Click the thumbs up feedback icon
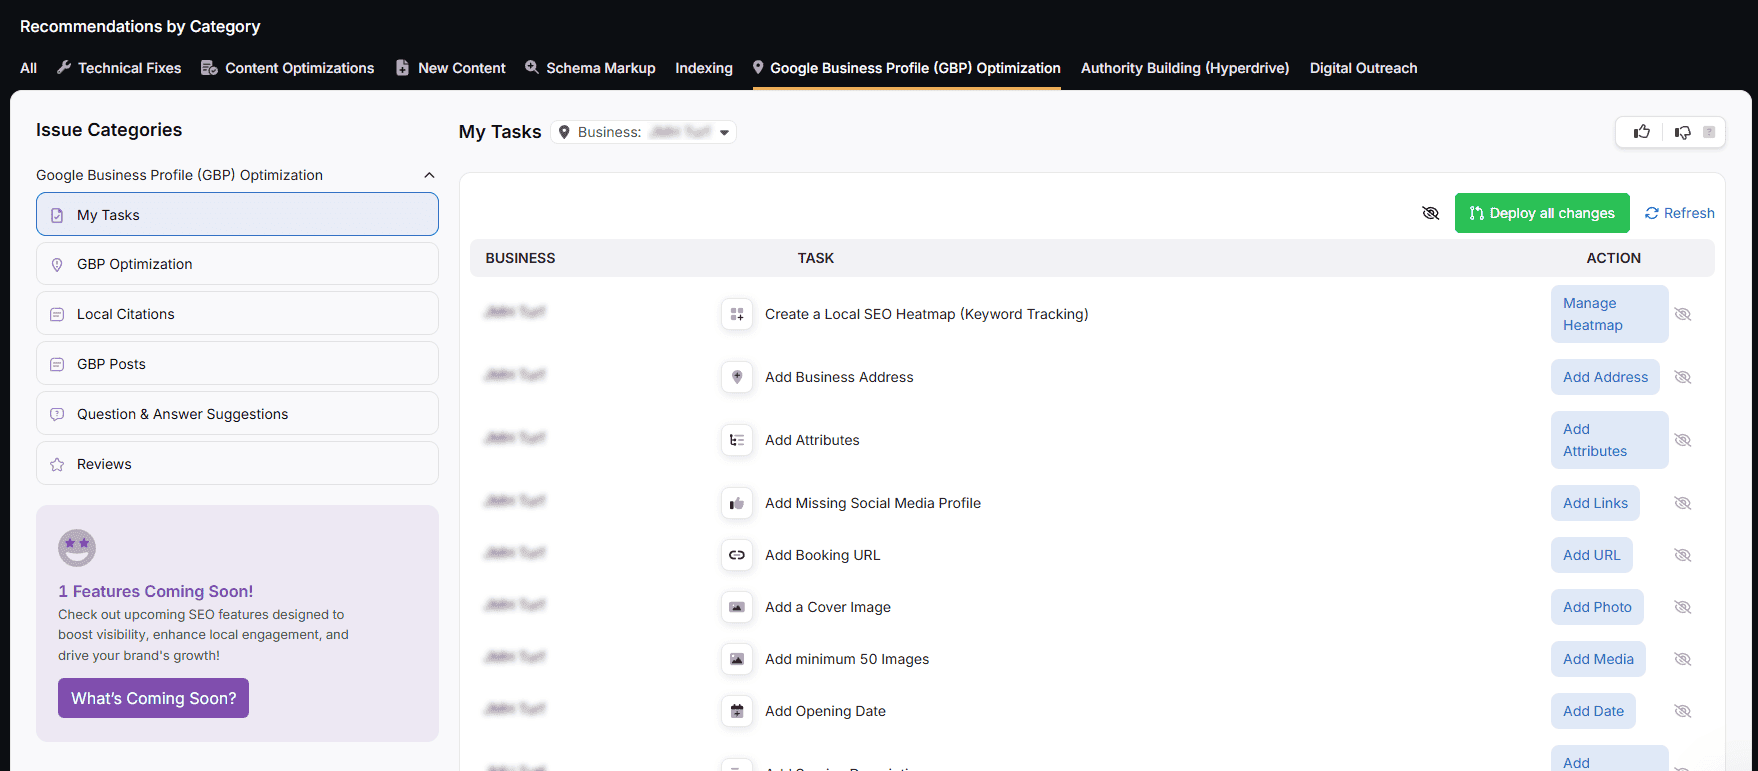1758x771 pixels. pyautogui.click(x=1641, y=132)
